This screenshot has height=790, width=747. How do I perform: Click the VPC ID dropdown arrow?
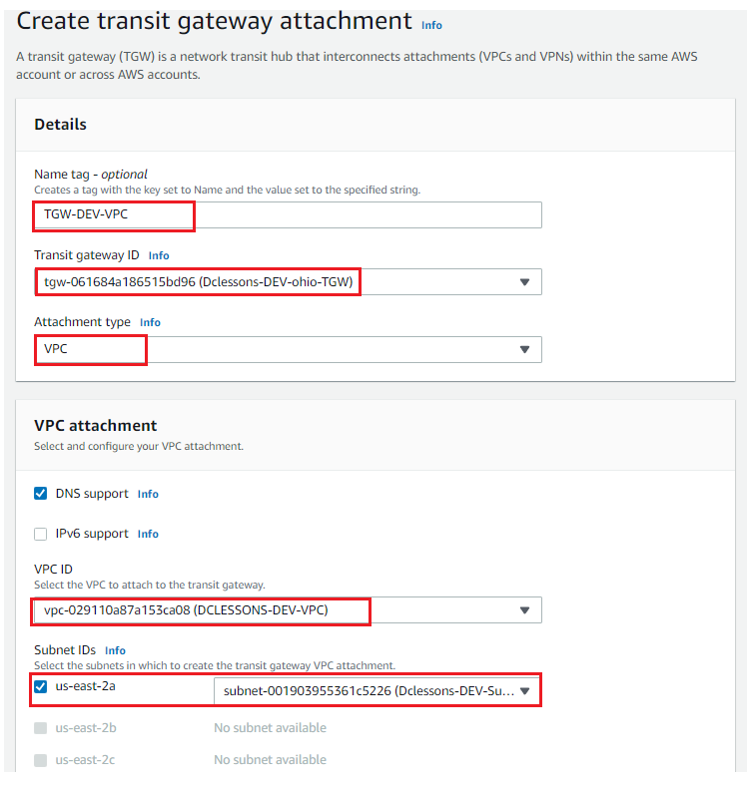pyautogui.click(x=525, y=610)
